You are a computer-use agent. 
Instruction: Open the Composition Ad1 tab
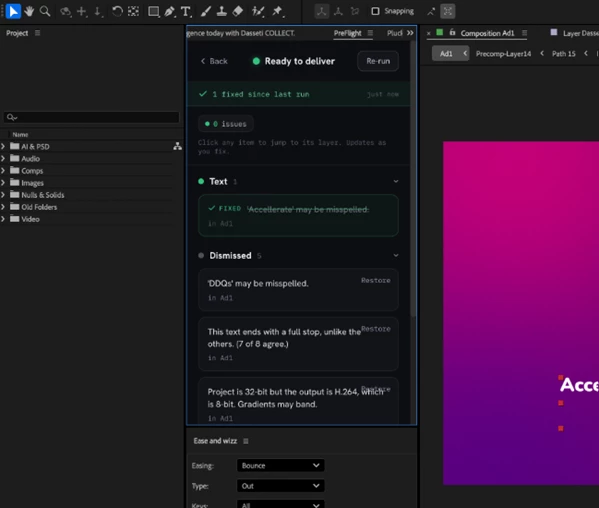point(487,33)
